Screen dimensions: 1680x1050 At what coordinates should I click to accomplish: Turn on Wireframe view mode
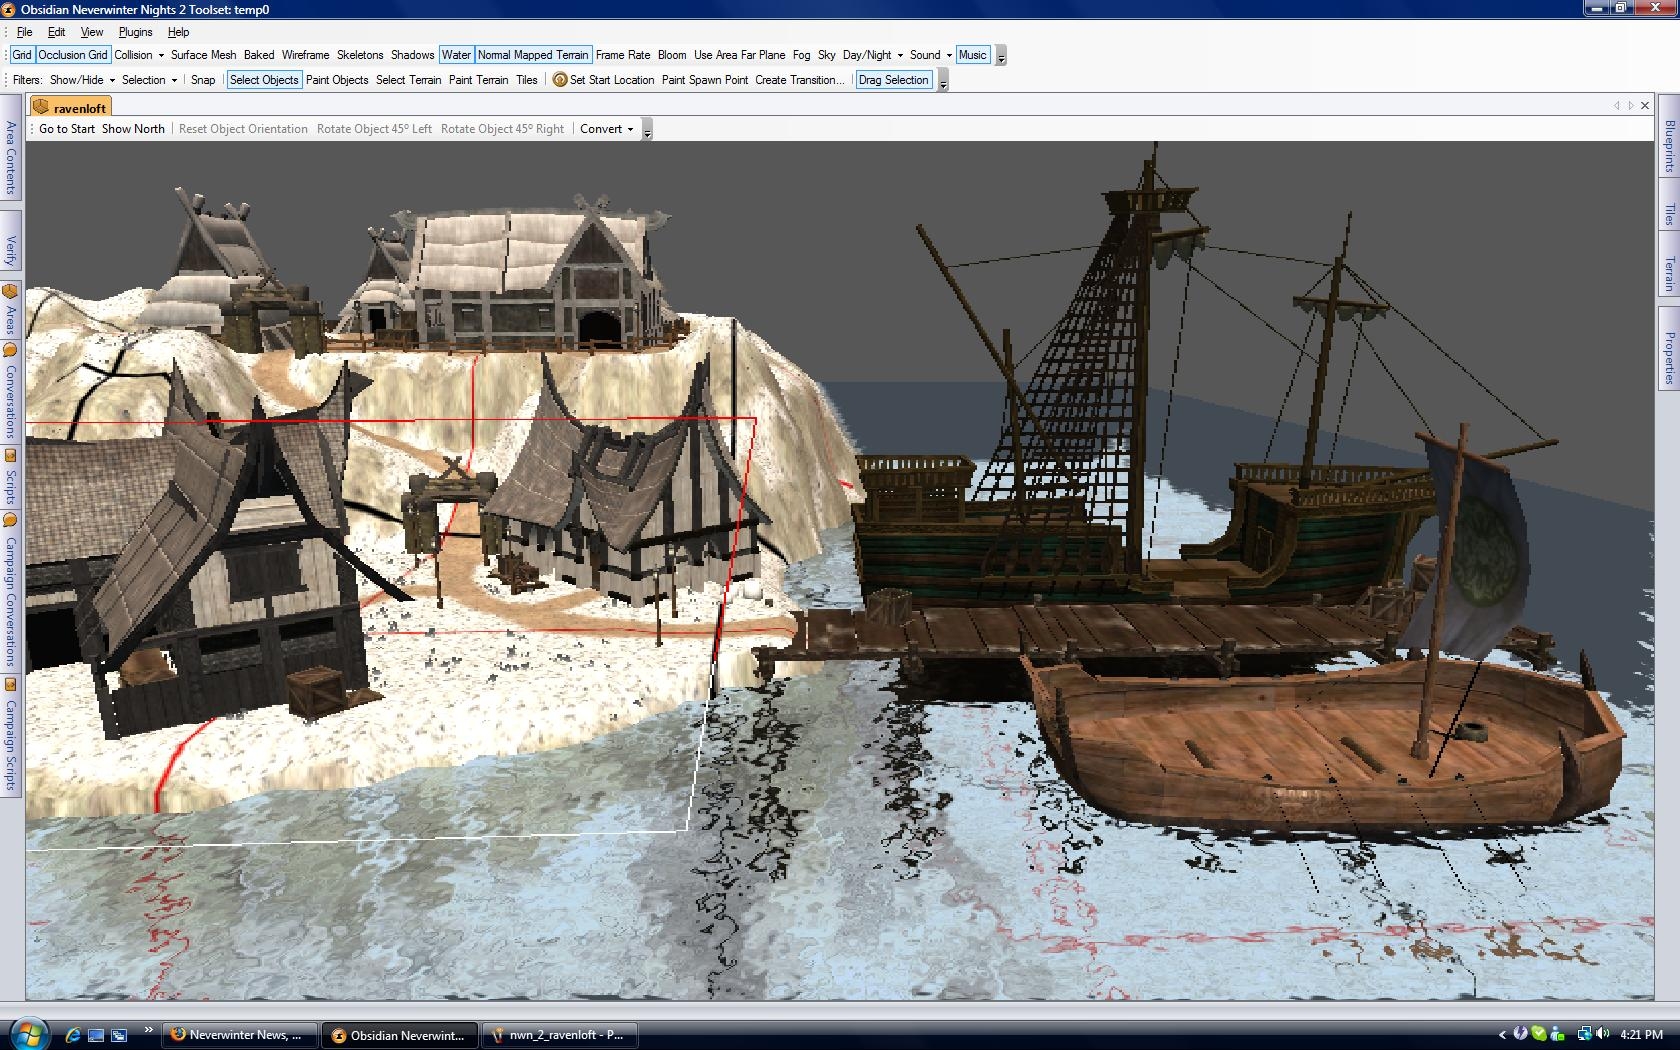point(305,55)
